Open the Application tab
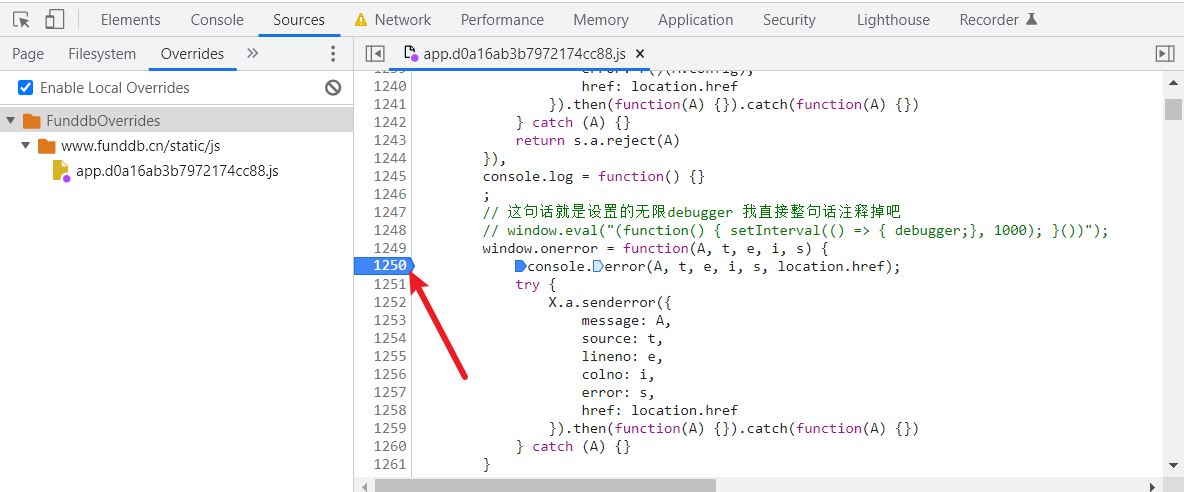This screenshot has width=1184, height=492. (695, 20)
